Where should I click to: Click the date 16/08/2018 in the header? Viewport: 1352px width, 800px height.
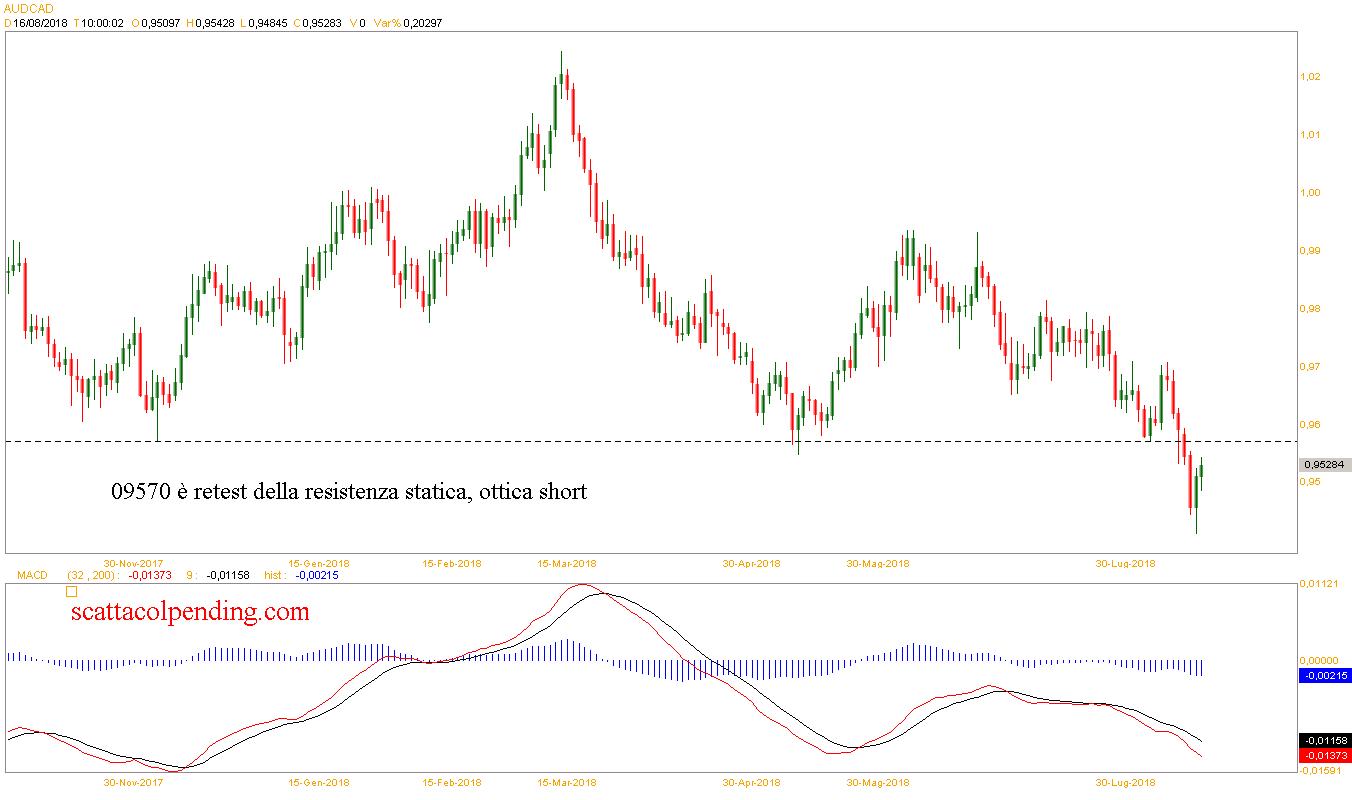41,23
